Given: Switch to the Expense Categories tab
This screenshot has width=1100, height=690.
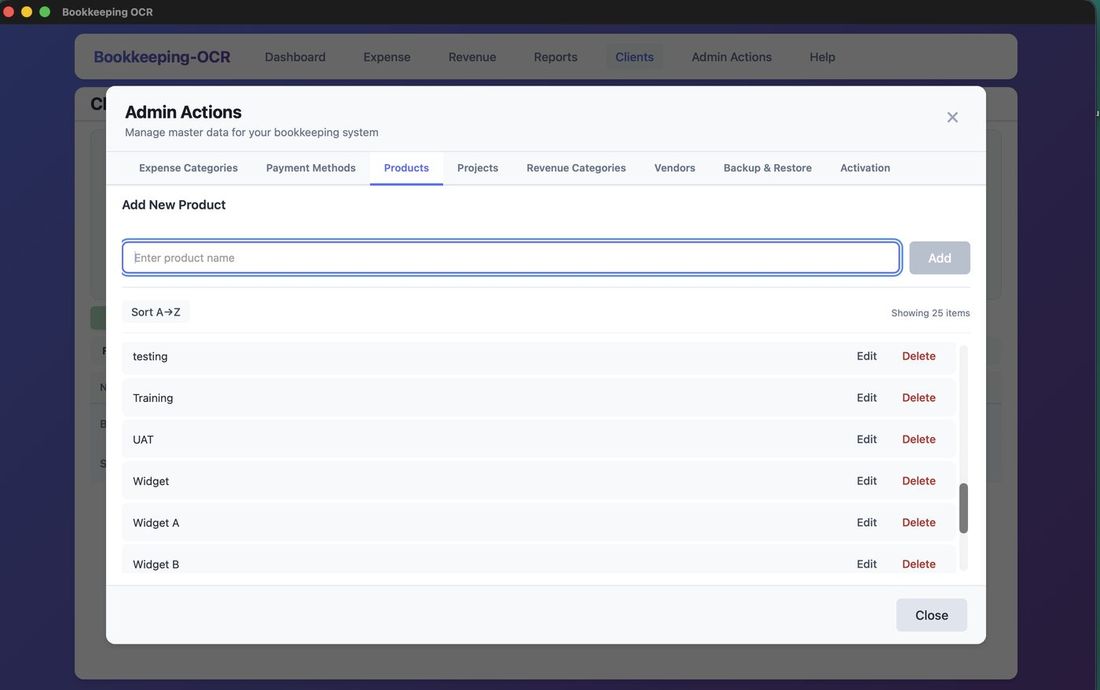Looking at the screenshot, I should pyautogui.click(x=186, y=168).
